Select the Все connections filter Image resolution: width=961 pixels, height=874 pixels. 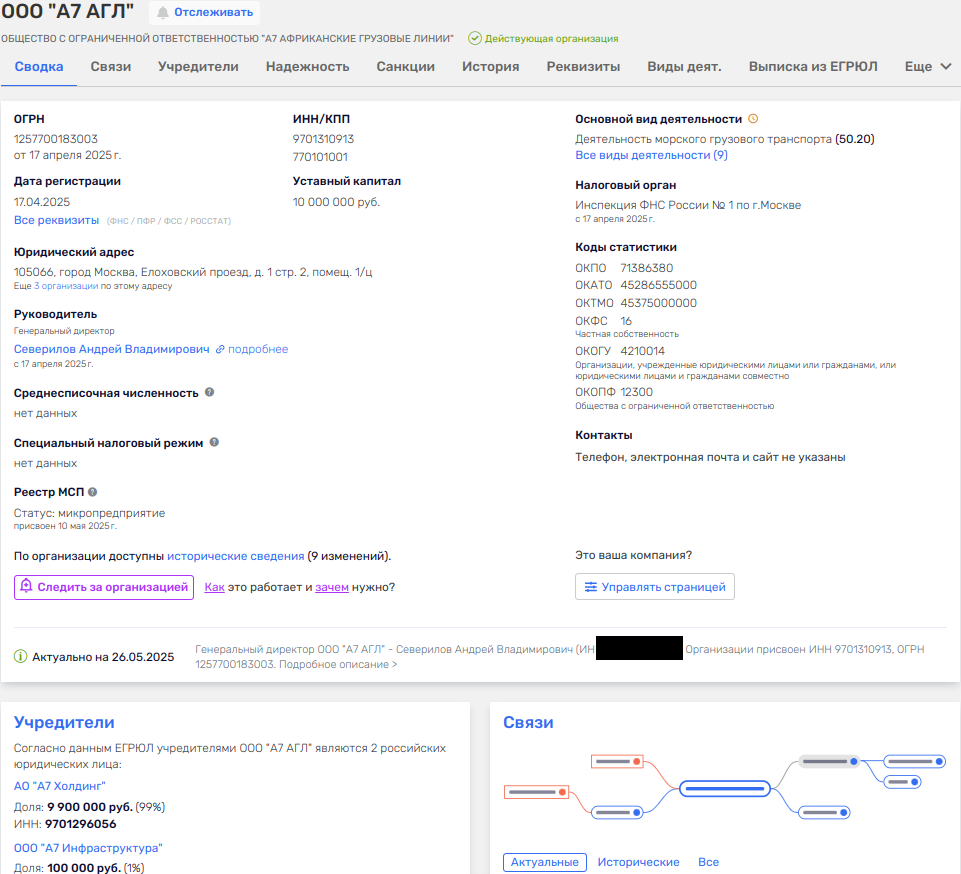click(708, 862)
